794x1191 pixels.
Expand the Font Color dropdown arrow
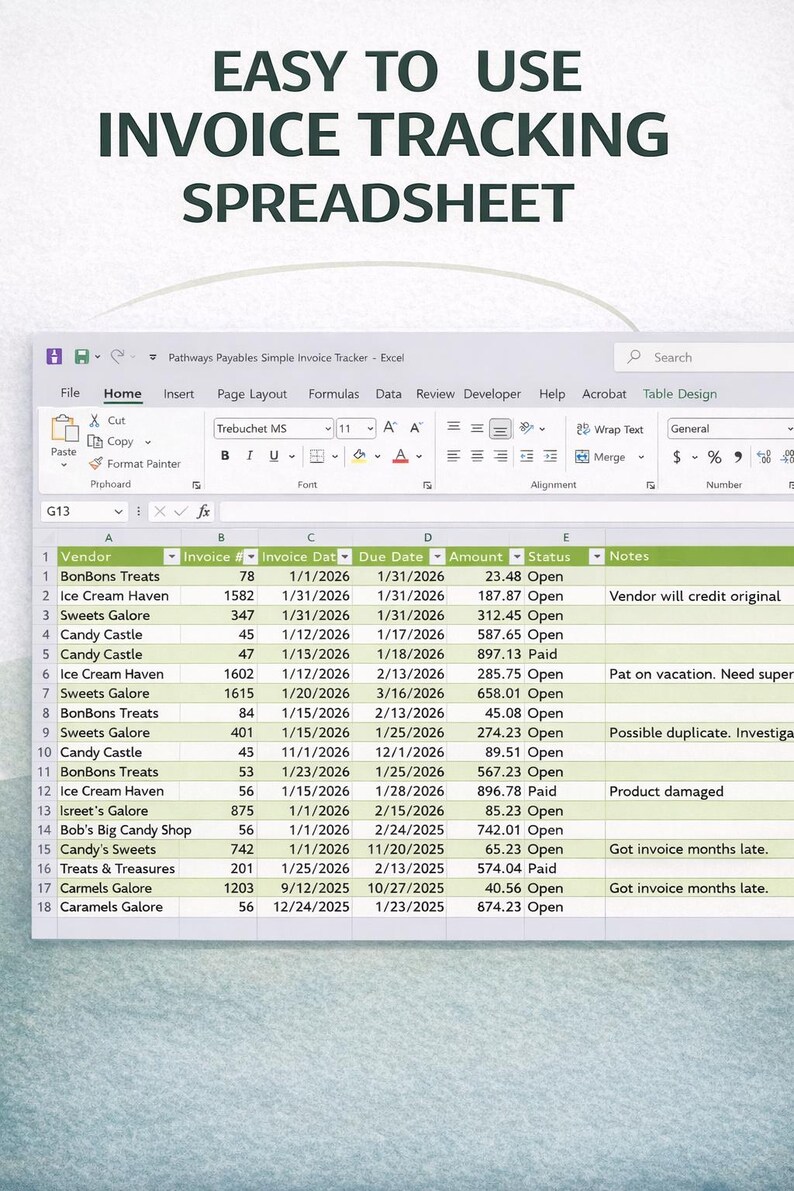[419, 456]
